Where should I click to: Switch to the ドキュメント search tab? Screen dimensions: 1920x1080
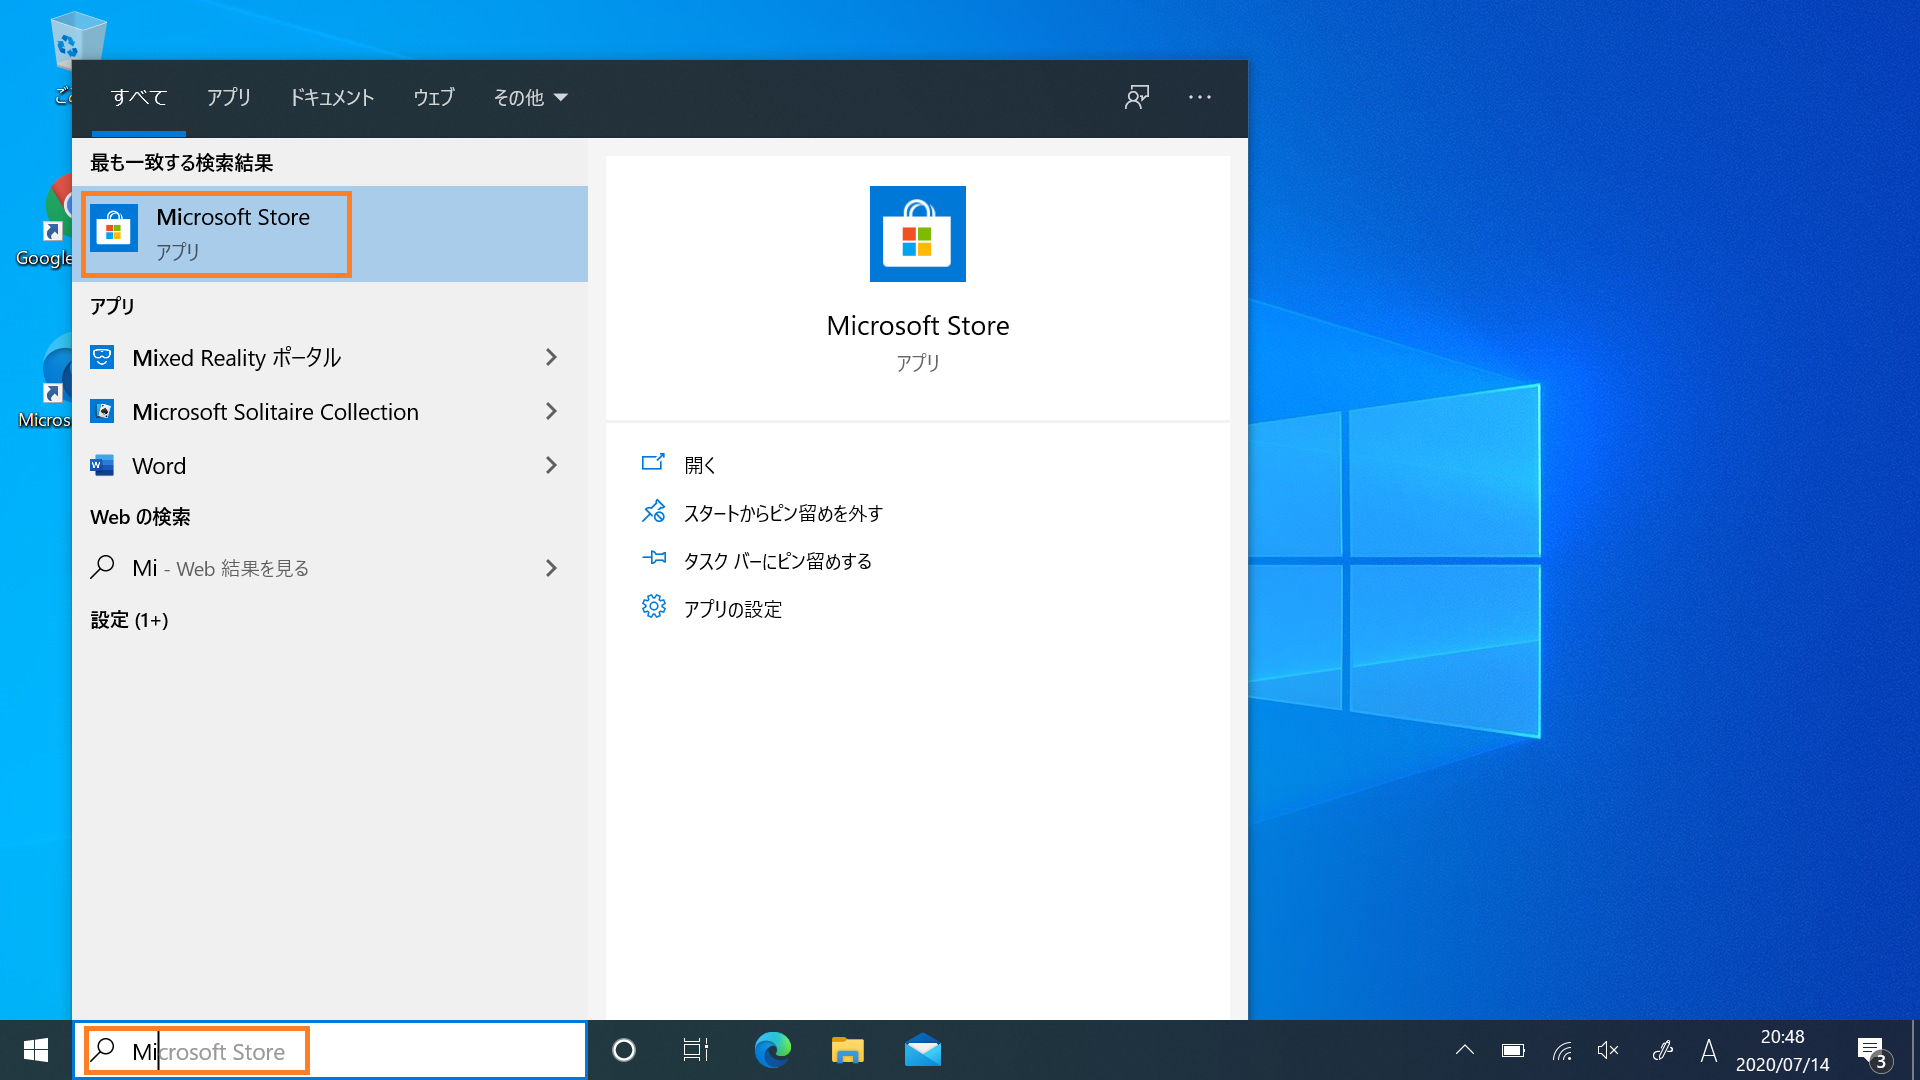pos(331,97)
